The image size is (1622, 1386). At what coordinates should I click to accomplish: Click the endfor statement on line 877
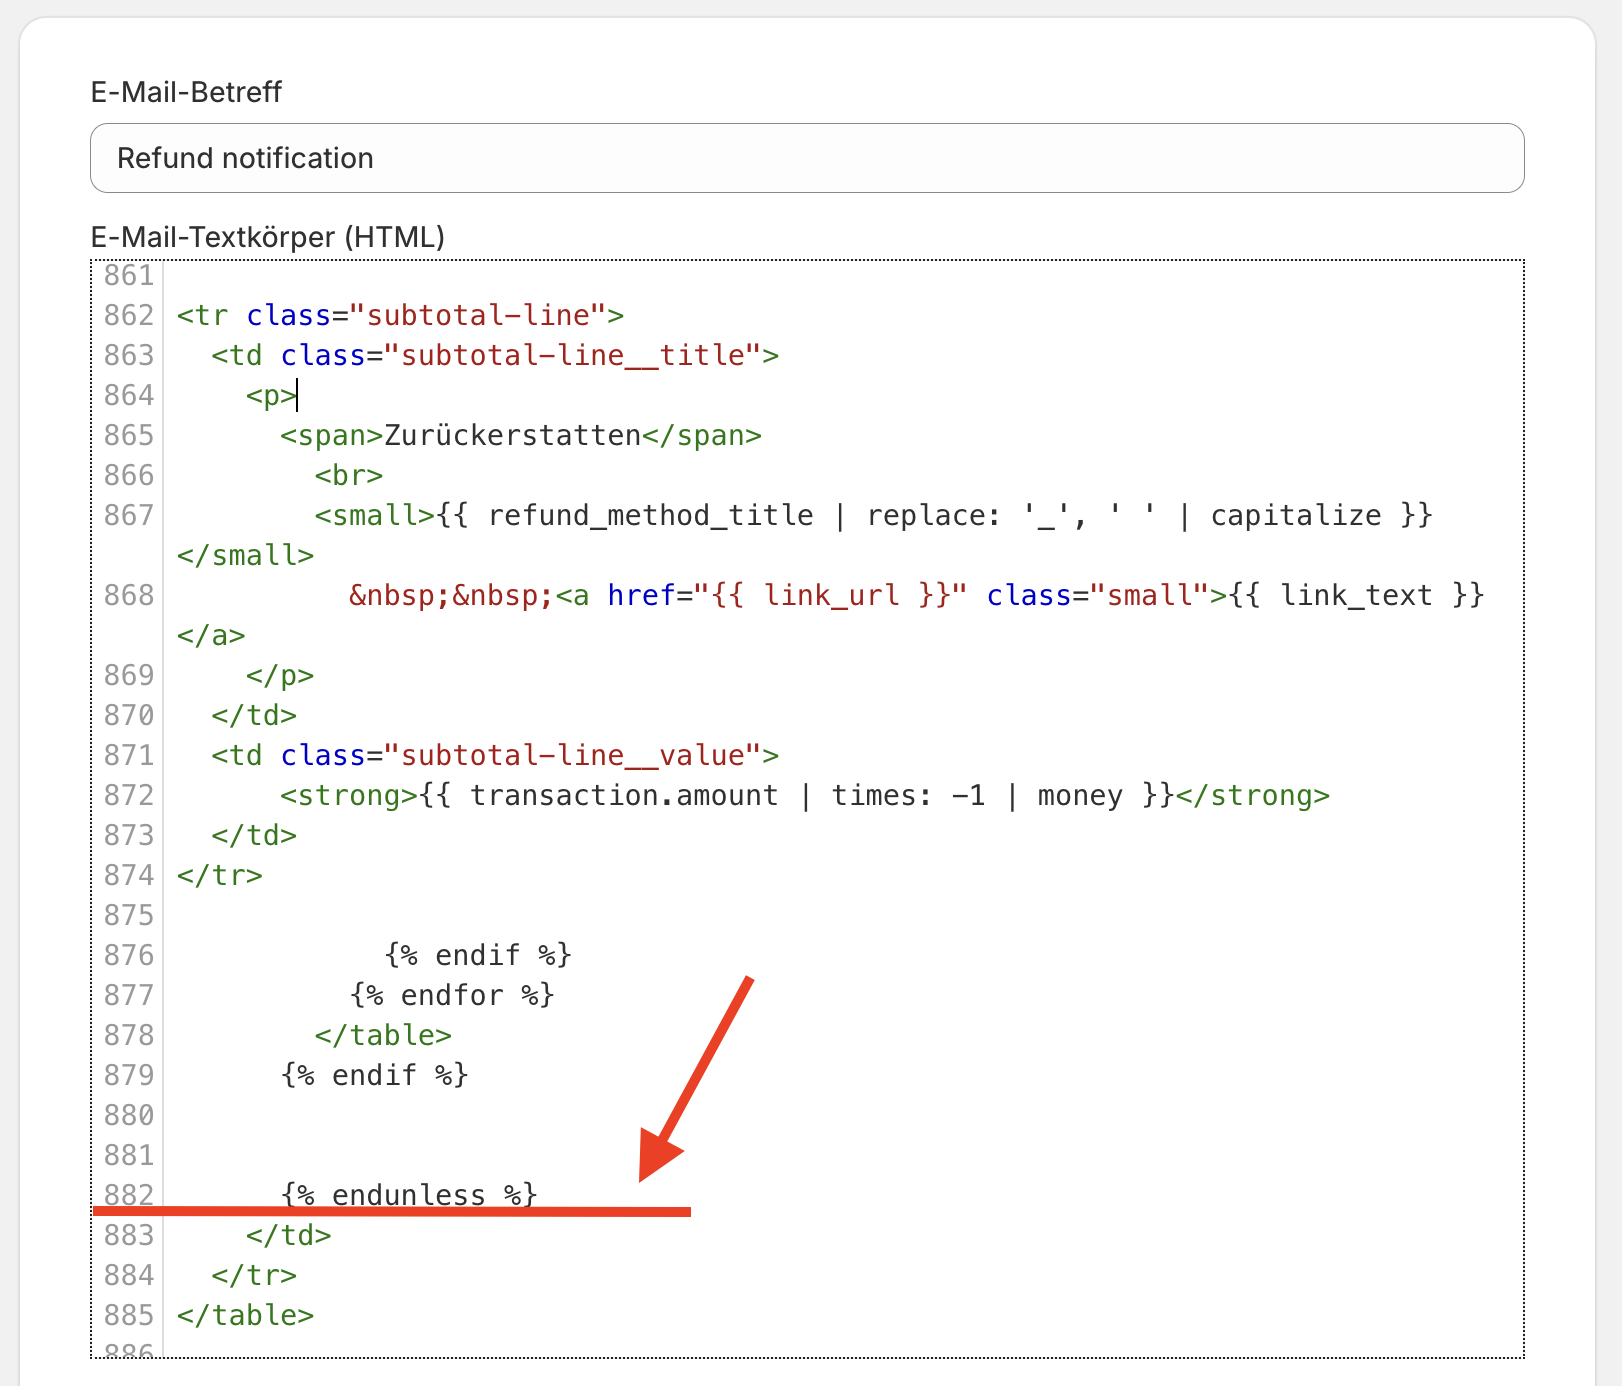pos(452,995)
